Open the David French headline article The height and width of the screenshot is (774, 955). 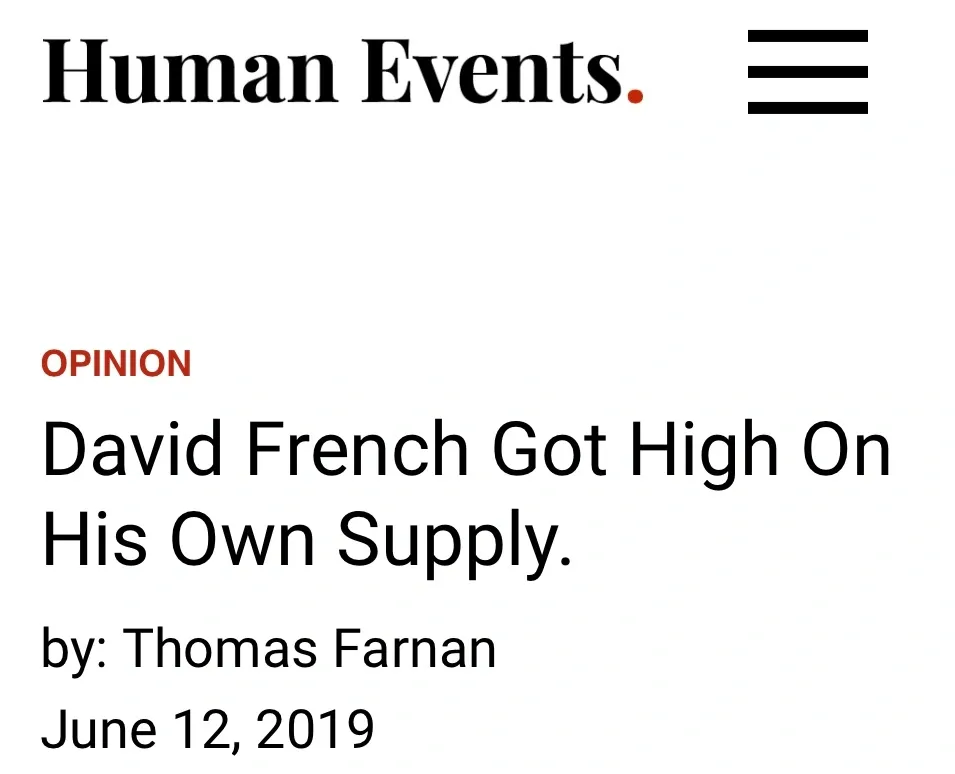pos(466,494)
